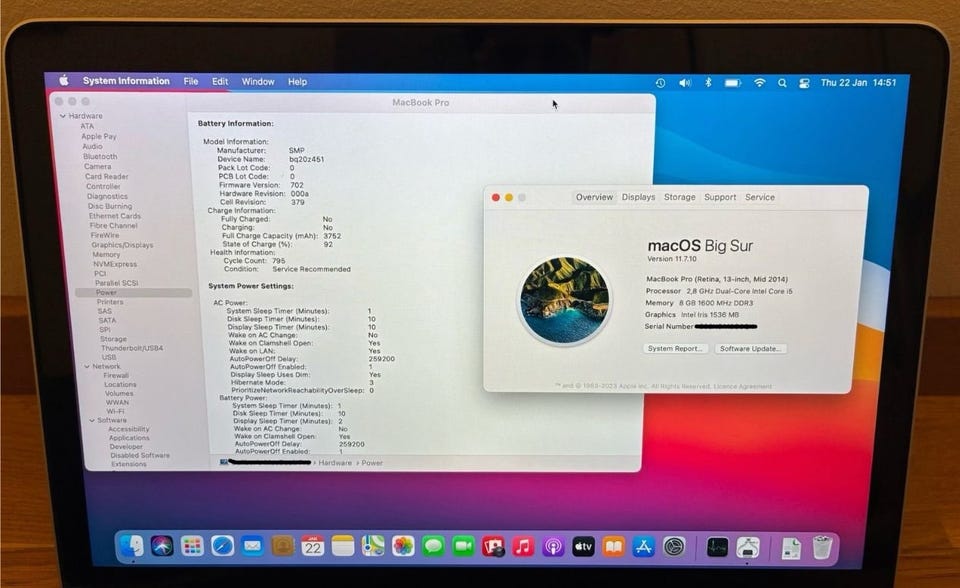The height and width of the screenshot is (588, 960).
Task: Open Launchpad in the dock
Action: click(192, 546)
